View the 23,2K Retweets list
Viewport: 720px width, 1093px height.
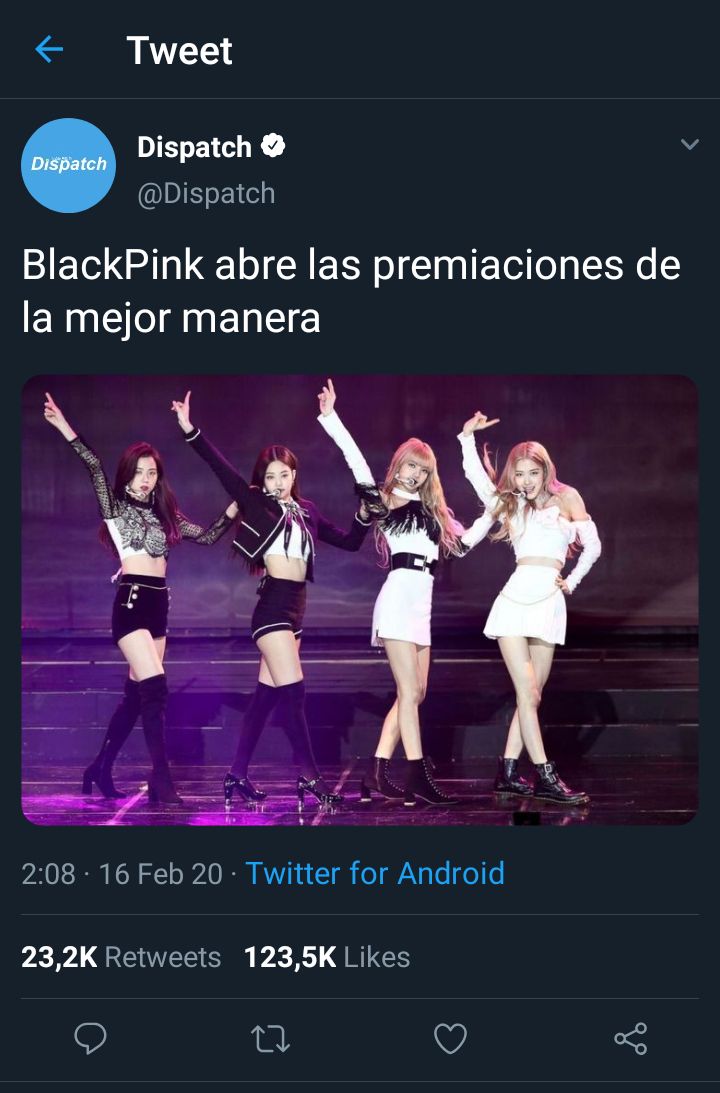click(121, 957)
